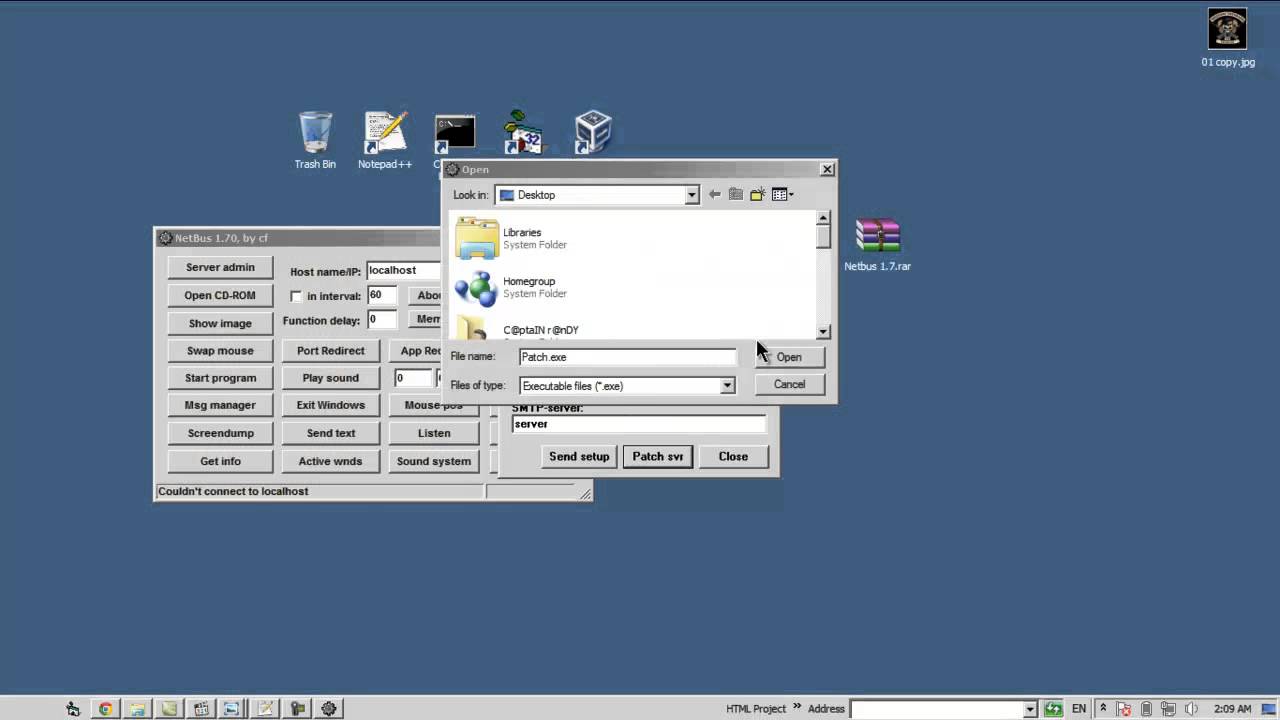Click the Mouse pos button
This screenshot has width=1280, height=720.
434,406
